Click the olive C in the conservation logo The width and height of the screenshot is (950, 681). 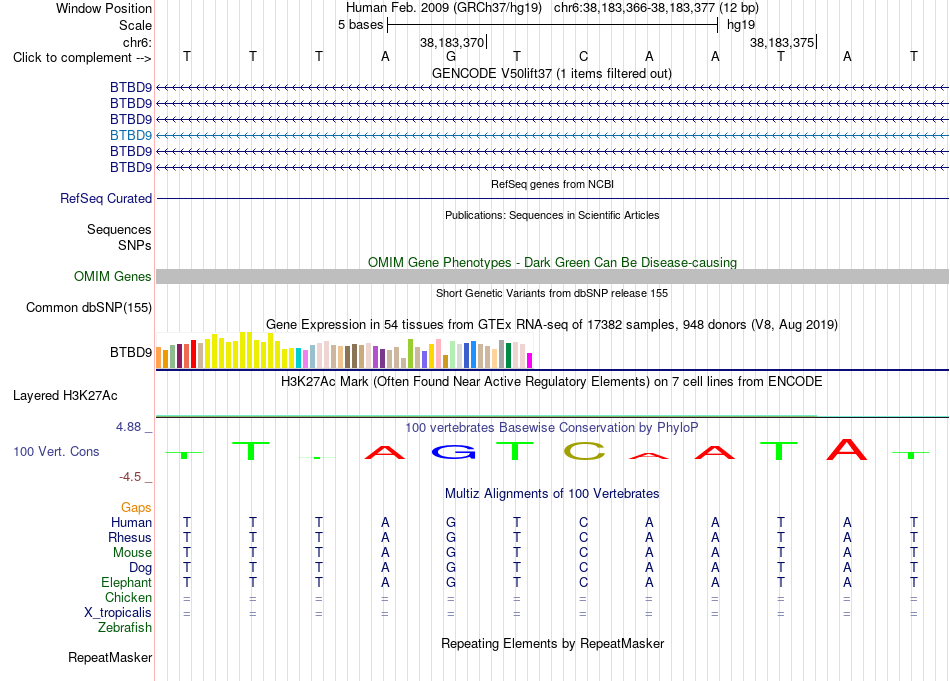(x=585, y=451)
